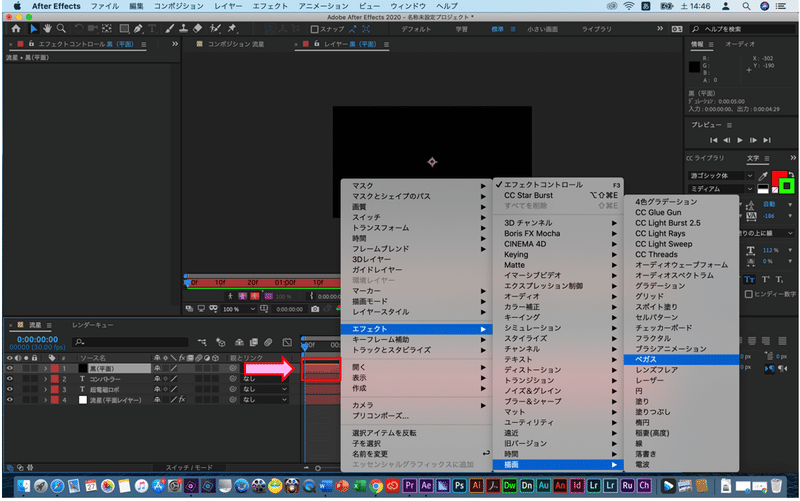Screen dimensions: 800x501
Task: Open the font style dropdown ミディアム
Action: click(721, 189)
